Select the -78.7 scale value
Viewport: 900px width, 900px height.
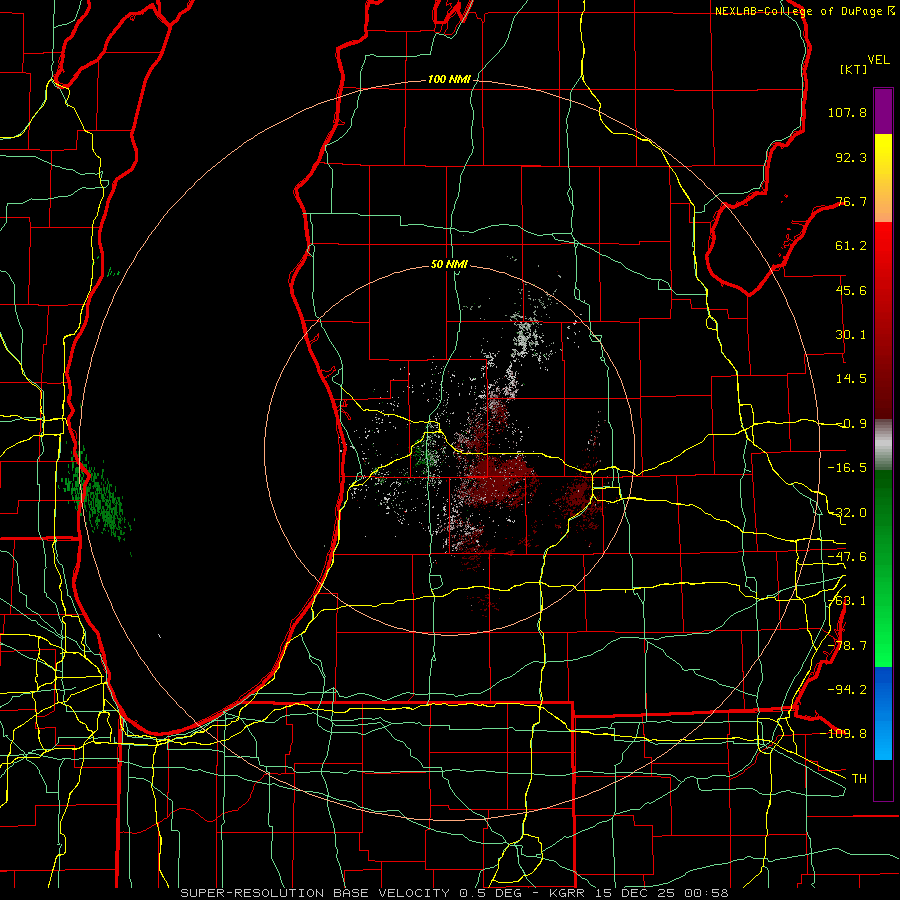[x=847, y=646]
